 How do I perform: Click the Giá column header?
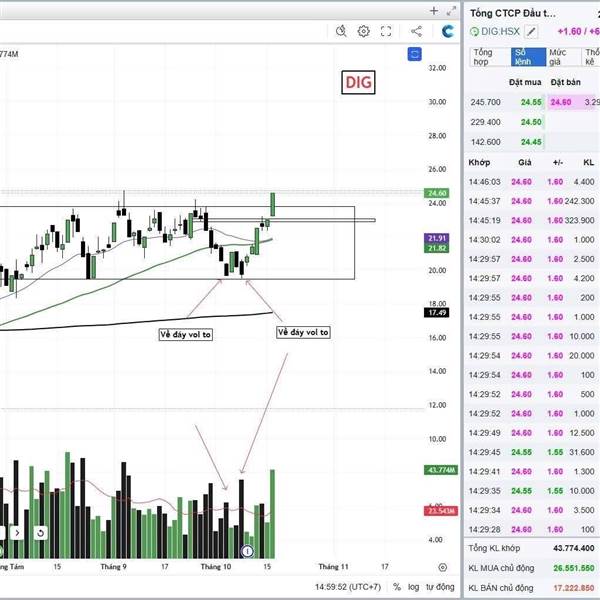pyautogui.click(x=525, y=162)
